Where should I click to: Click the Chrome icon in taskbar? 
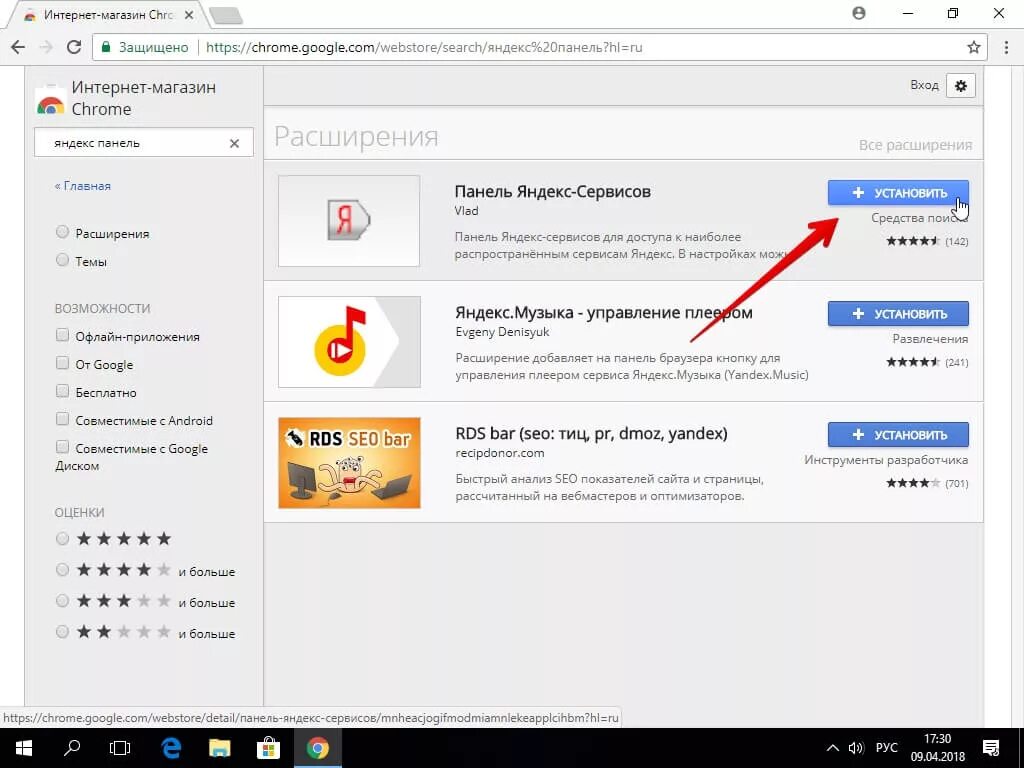click(318, 748)
